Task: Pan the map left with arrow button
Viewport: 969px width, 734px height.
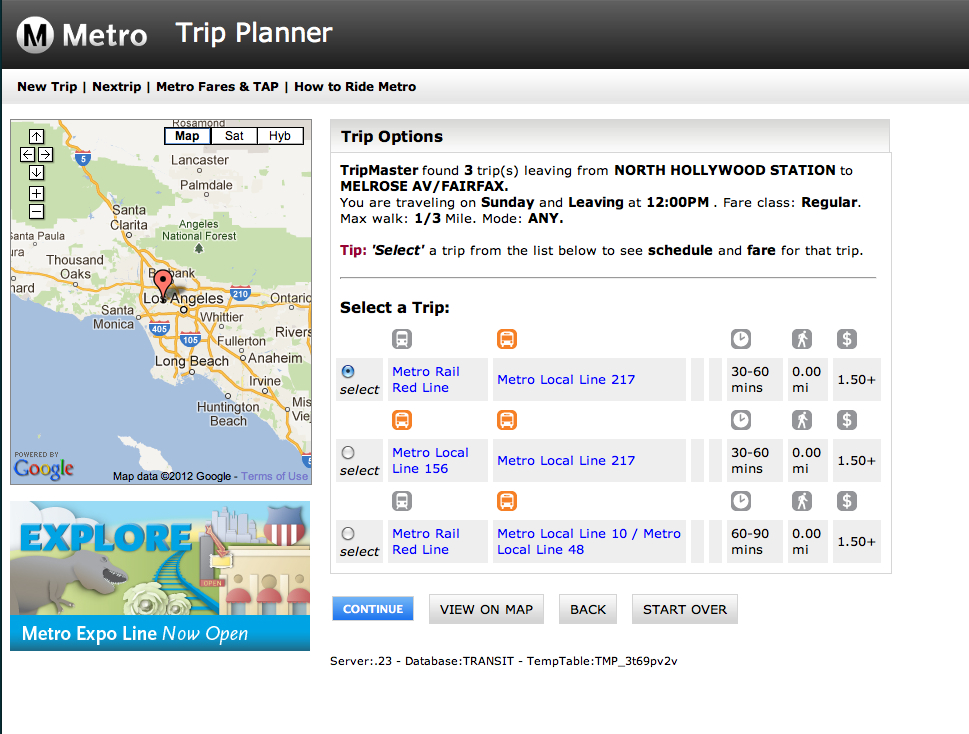Action: click(27, 154)
